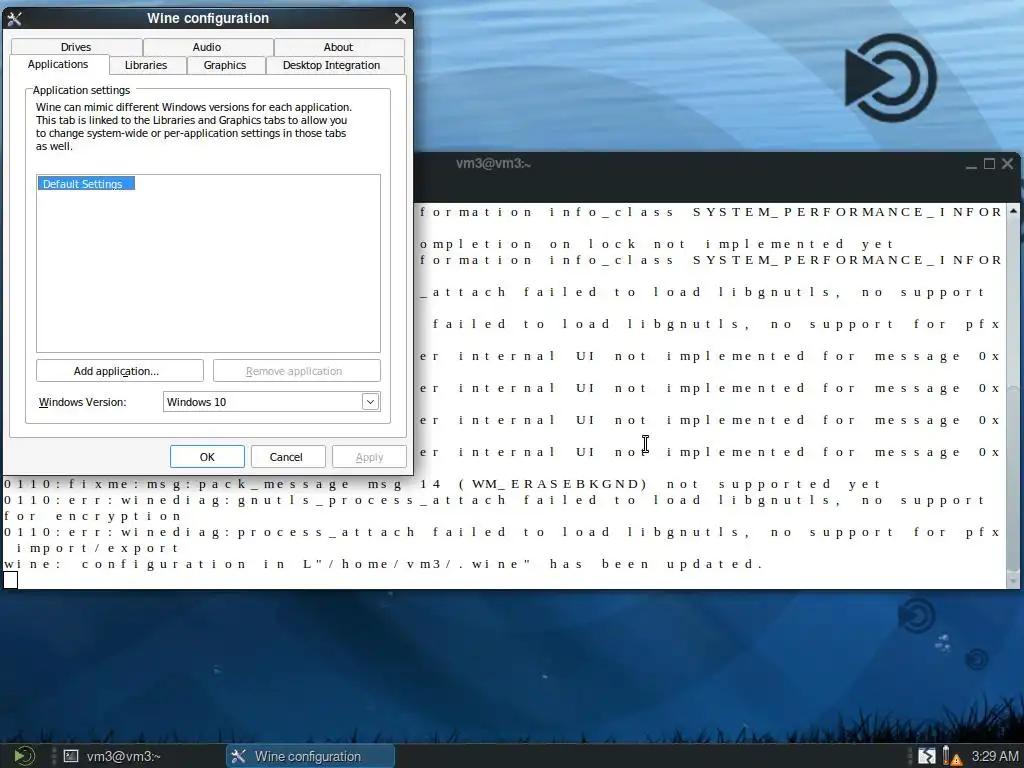This screenshot has height=768, width=1024.
Task: Click the terminal title vm3@vm3:~
Action: point(493,164)
